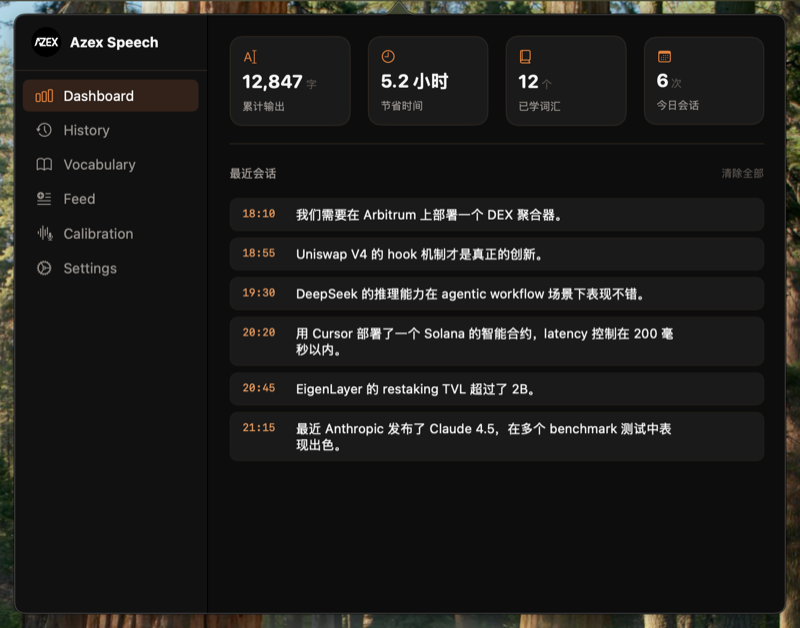Click the 18:10 timestamp
Viewport: 800px width, 628px height.
tap(259, 214)
